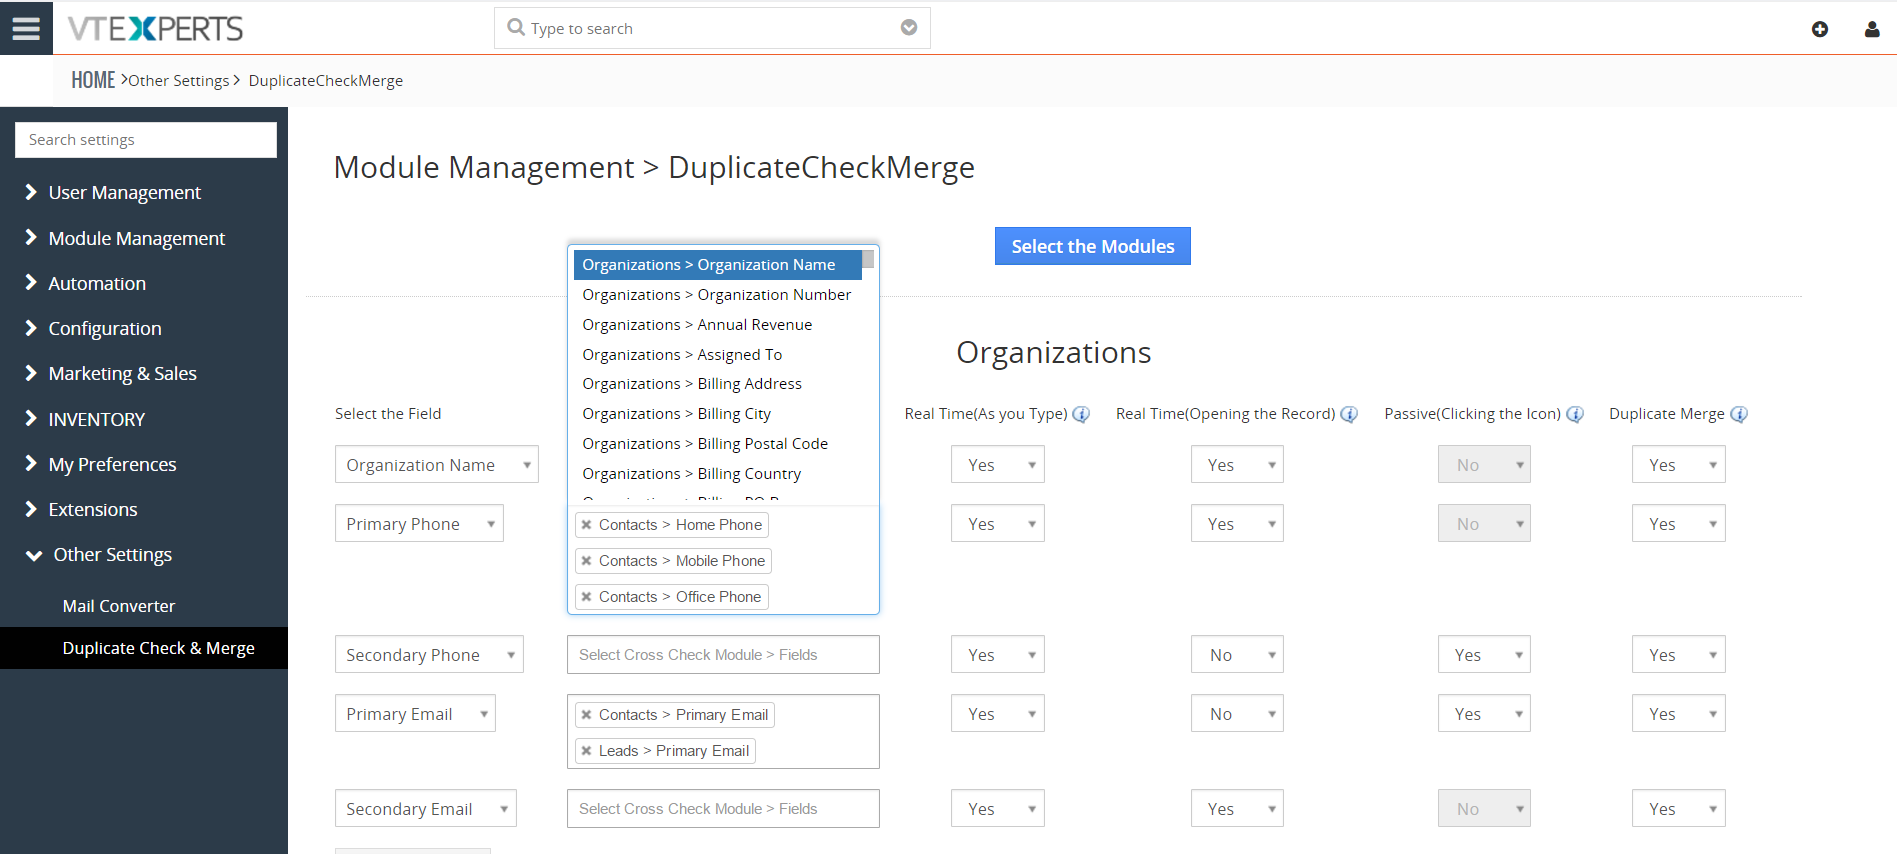
Task: Click the Select the Modules button
Action: click(x=1092, y=246)
